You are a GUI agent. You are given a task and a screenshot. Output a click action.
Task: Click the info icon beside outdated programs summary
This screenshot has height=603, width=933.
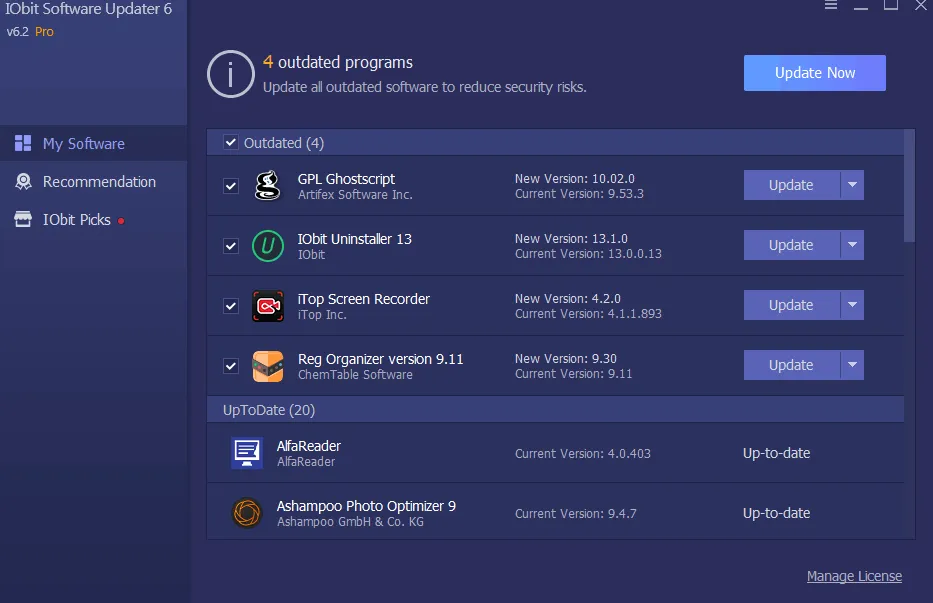pyautogui.click(x=230, y=74)
